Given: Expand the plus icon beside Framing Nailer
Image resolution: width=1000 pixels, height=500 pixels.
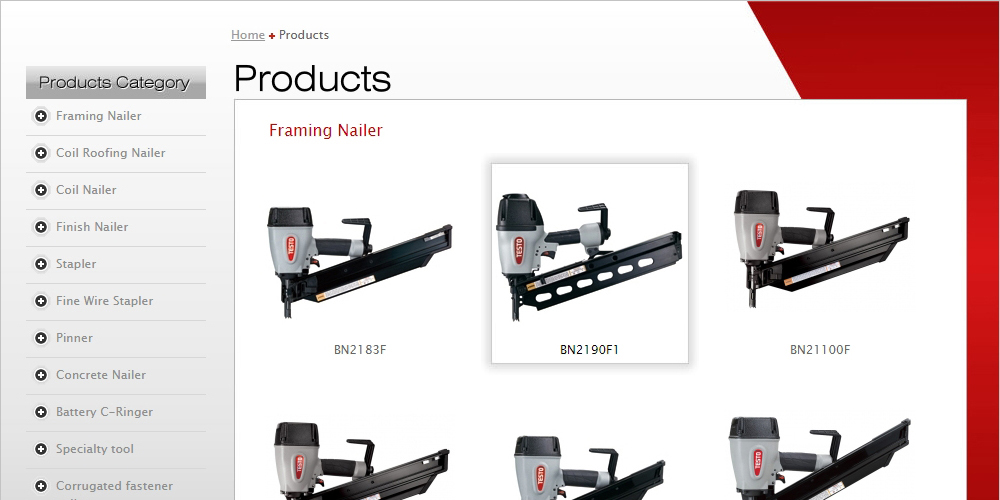Looking at the screenshot, I should point(41,116).
